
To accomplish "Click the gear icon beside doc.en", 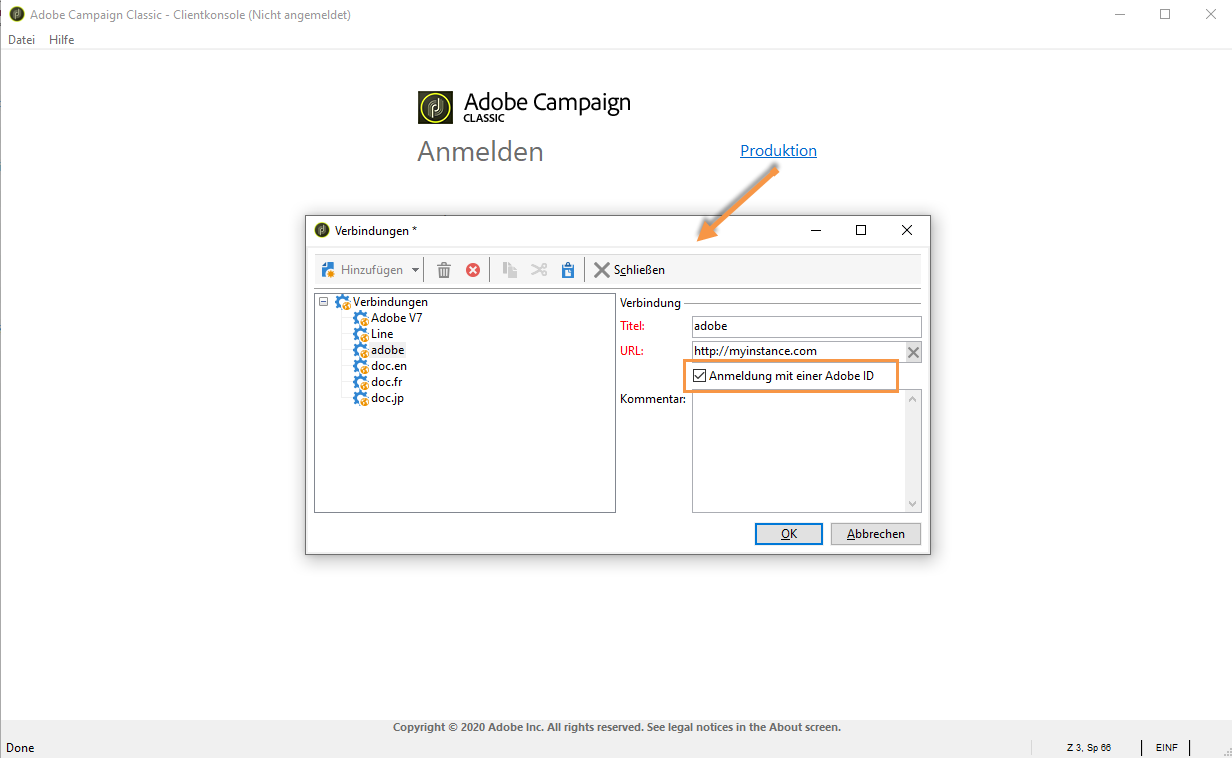I will pos(362,366).
